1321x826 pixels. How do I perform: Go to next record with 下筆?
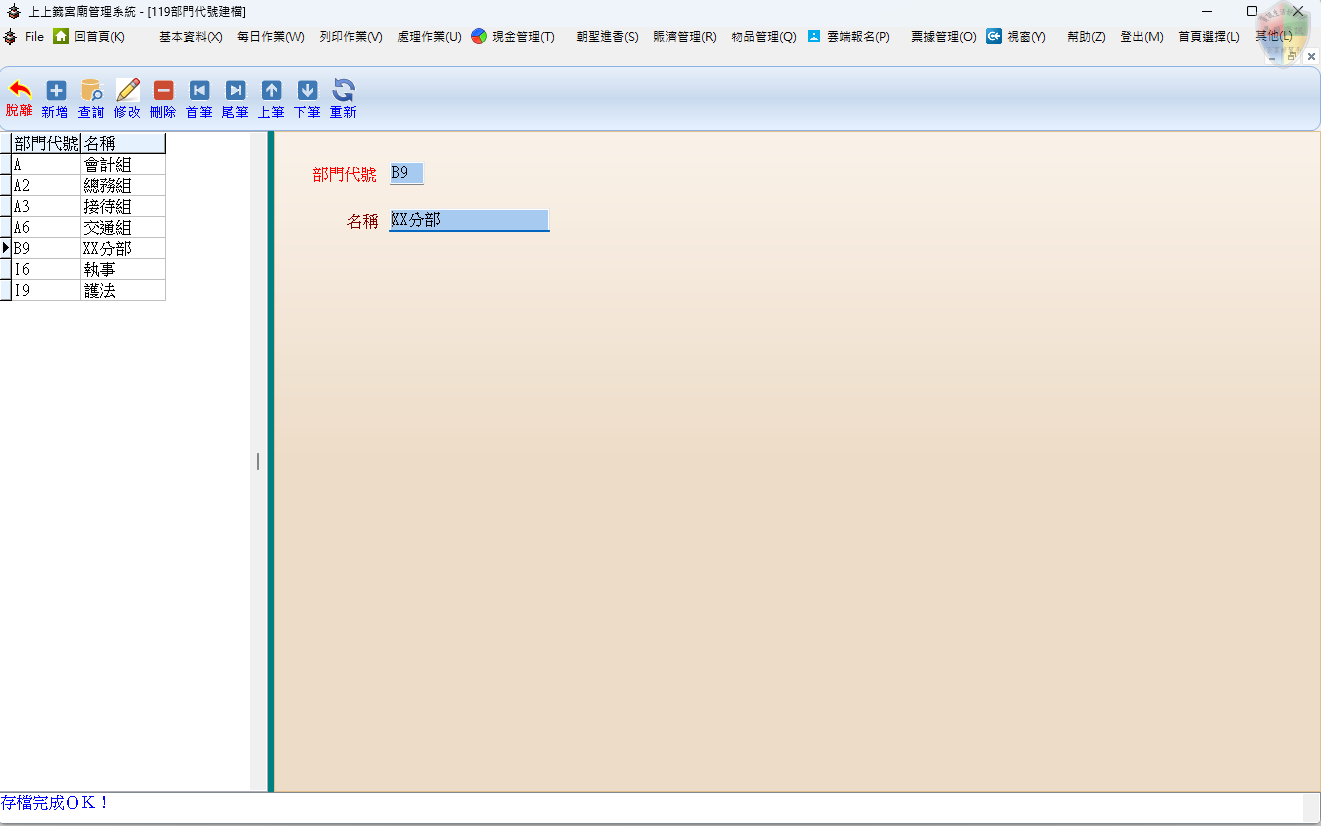[x=307, y=98]
